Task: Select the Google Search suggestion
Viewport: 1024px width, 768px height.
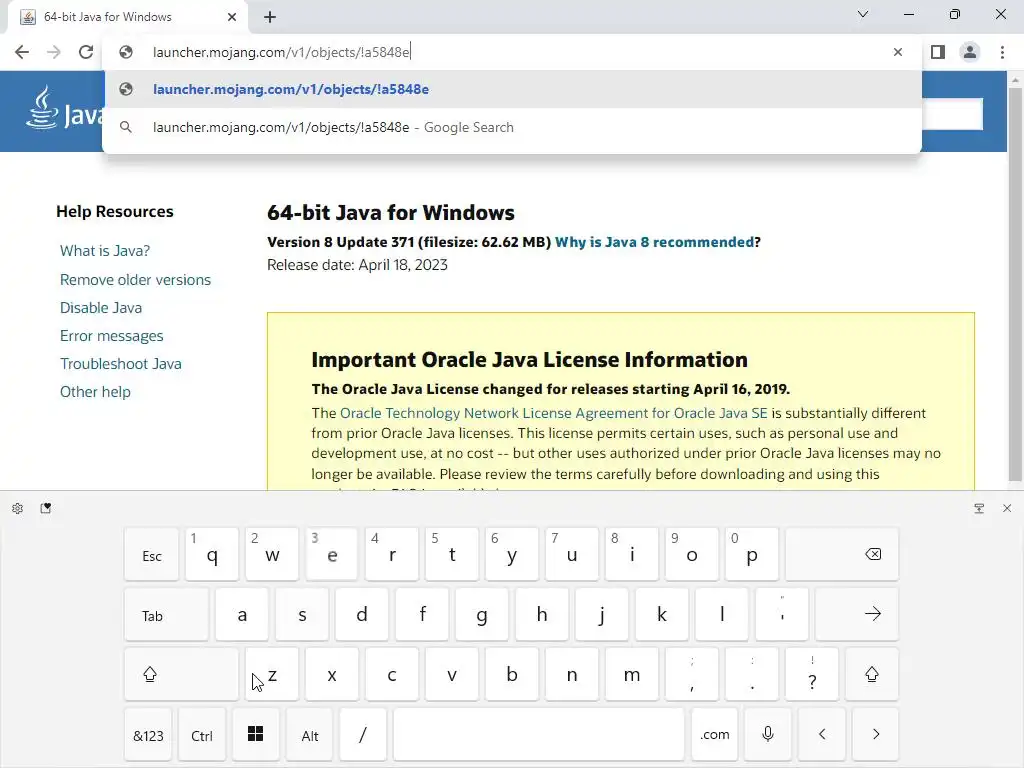Action: [512, 127]
